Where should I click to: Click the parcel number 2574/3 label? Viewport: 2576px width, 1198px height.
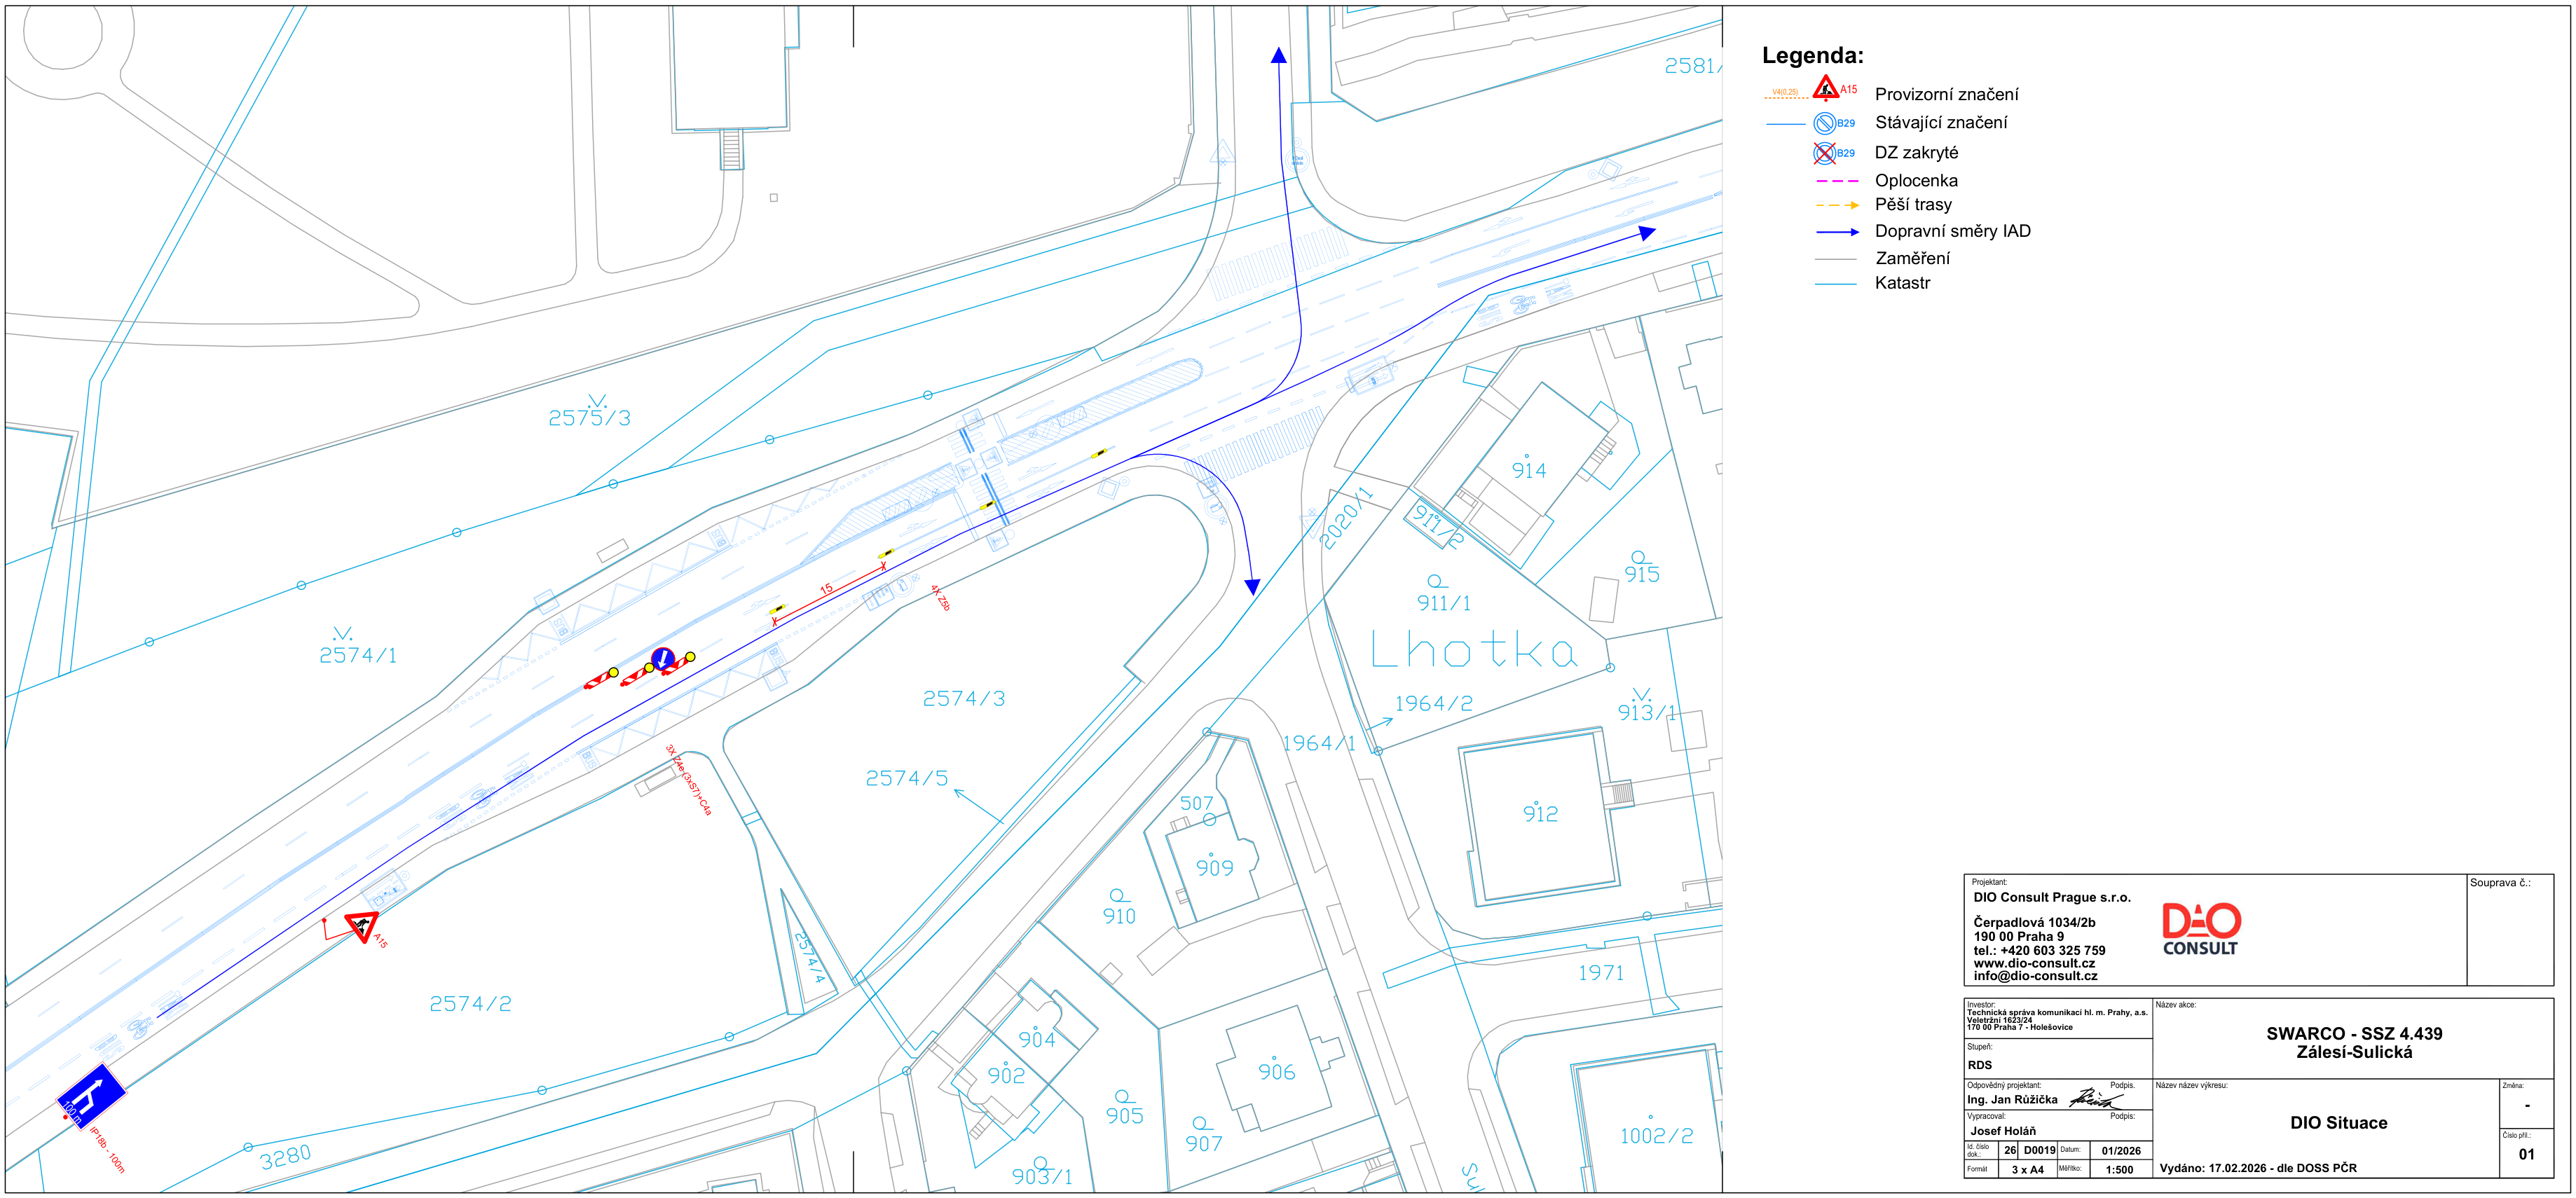pos(964,699)
